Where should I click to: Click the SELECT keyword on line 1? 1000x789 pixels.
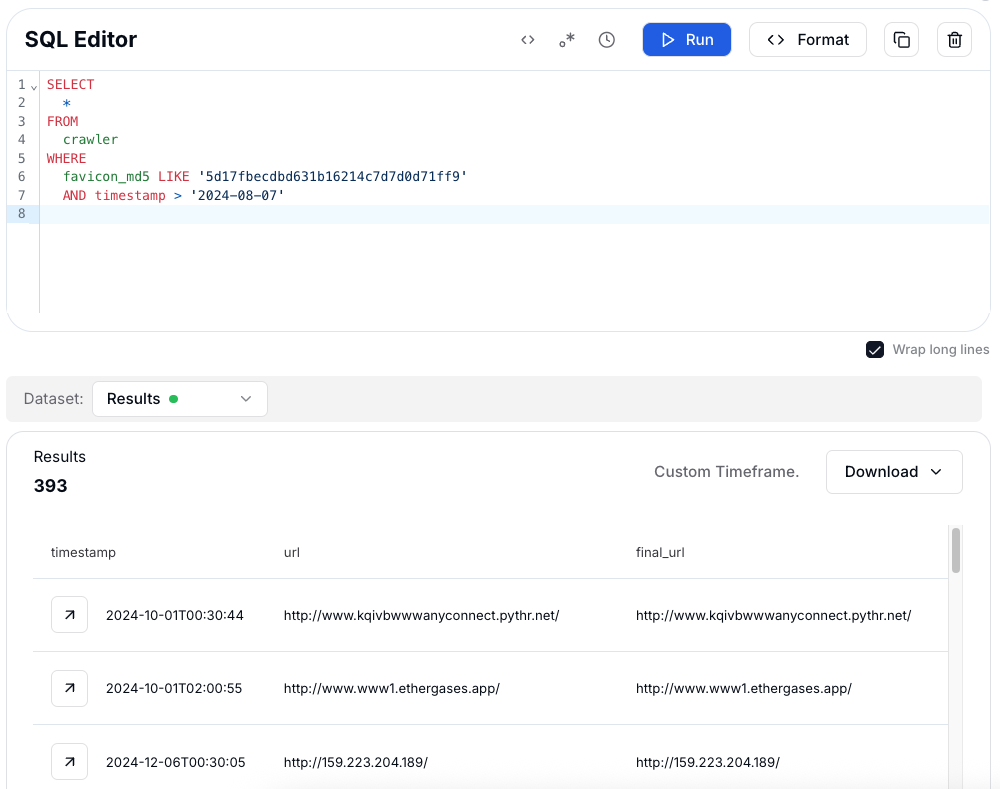(70, 84)
